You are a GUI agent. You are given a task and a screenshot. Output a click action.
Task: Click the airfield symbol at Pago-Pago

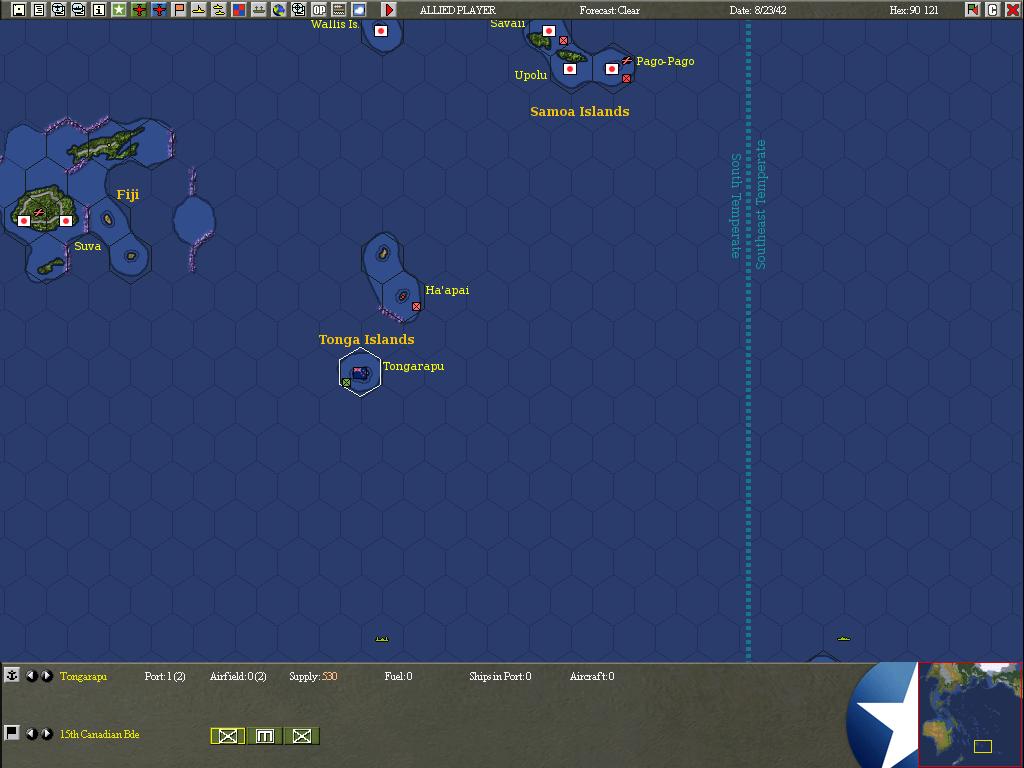[x=626, y=60]
